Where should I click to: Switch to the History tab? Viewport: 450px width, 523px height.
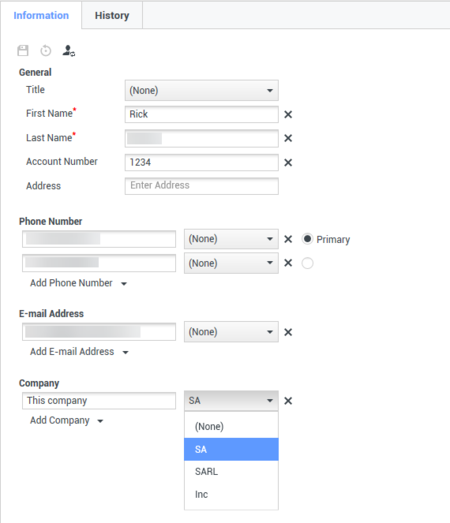coord(112,15)
